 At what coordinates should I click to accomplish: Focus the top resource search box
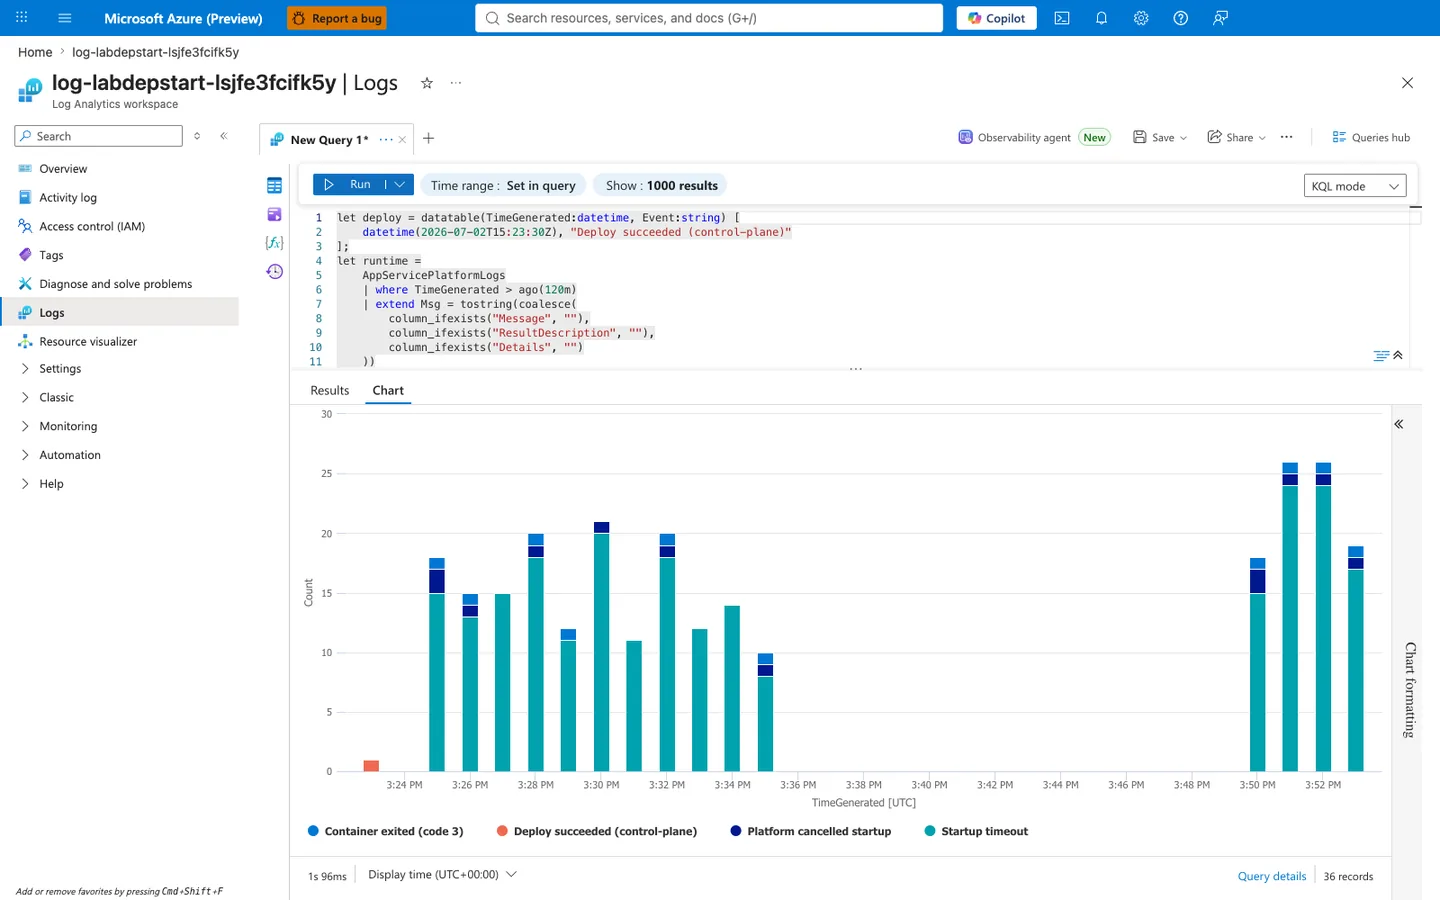(709, 18)
